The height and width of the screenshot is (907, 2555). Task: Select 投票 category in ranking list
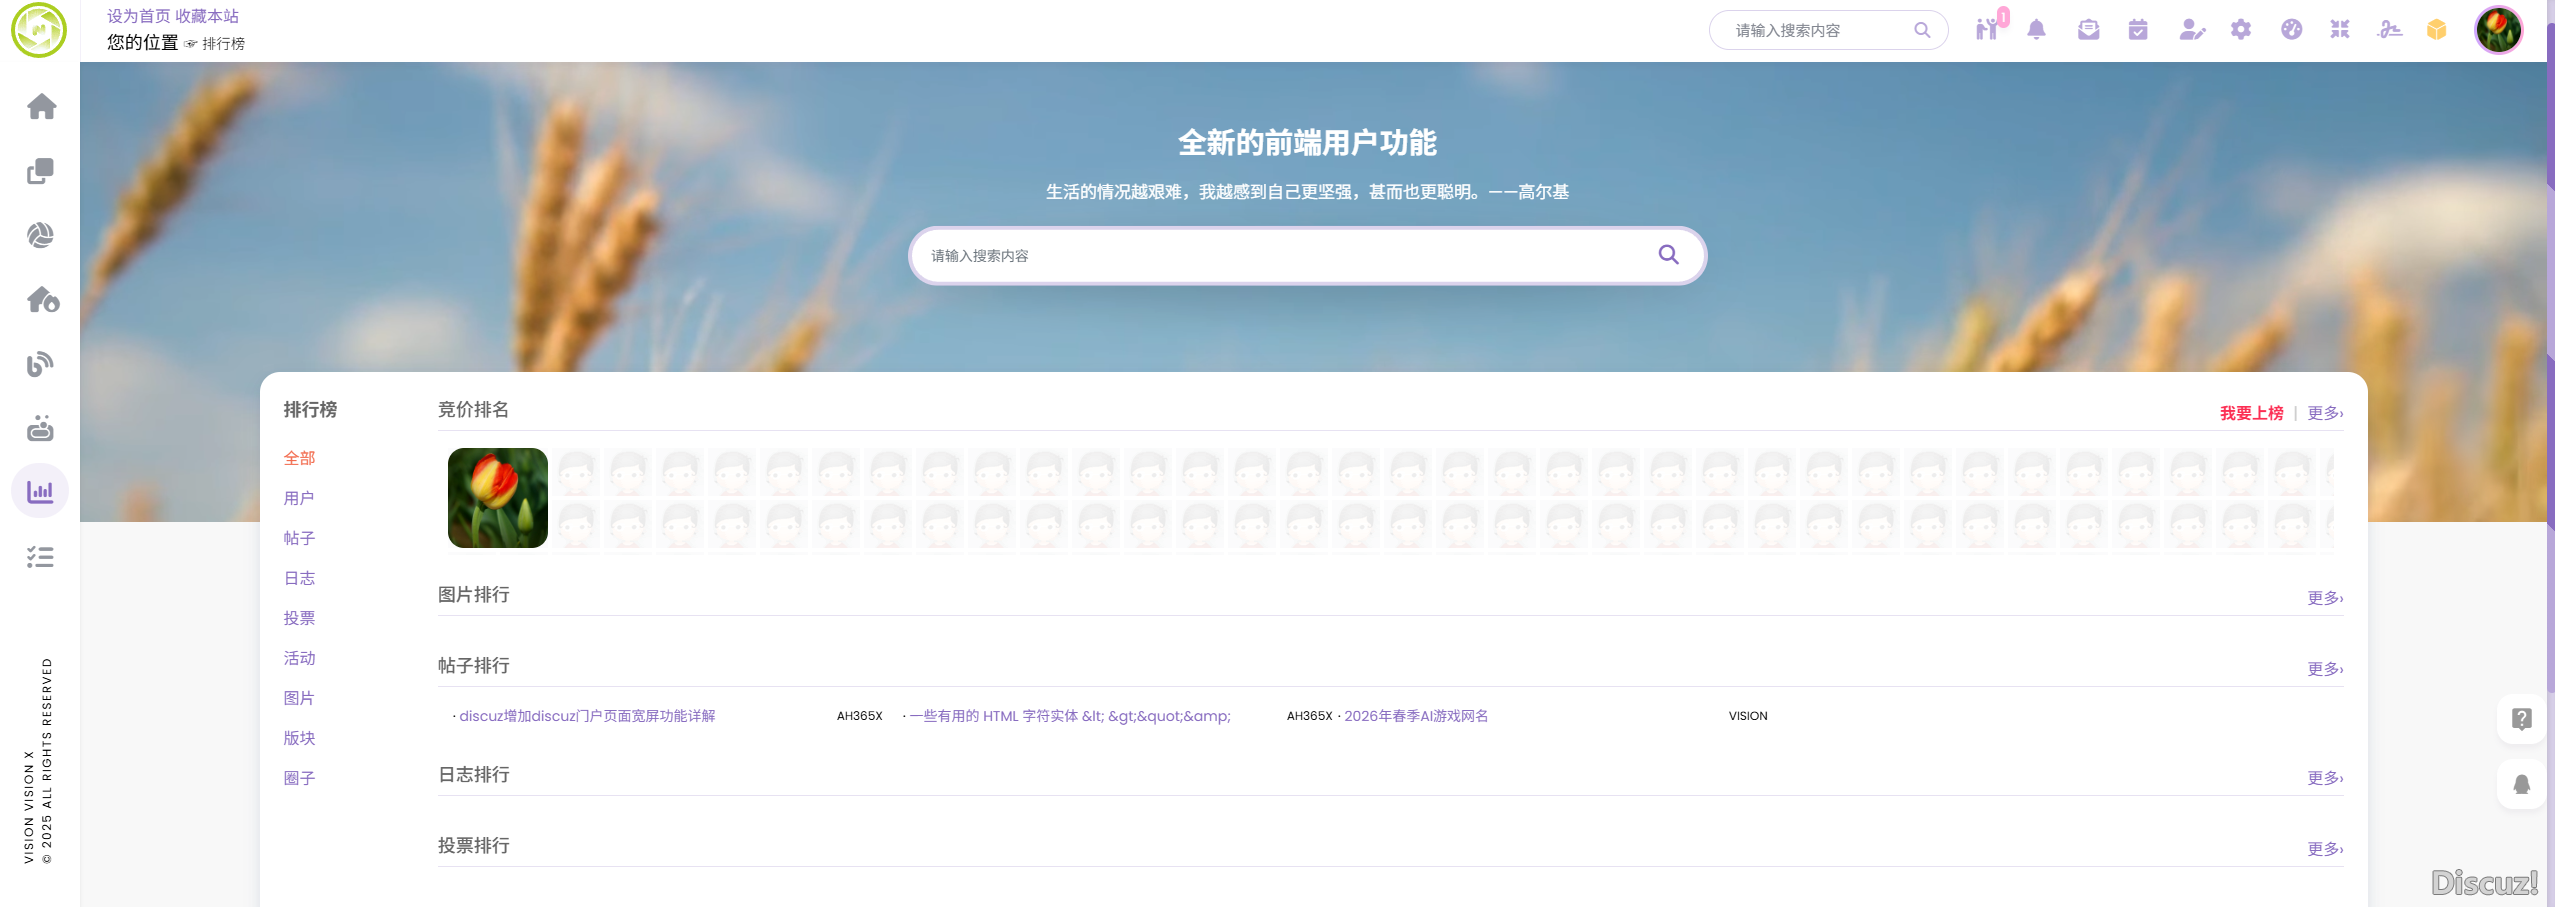[x=299, y=618]
